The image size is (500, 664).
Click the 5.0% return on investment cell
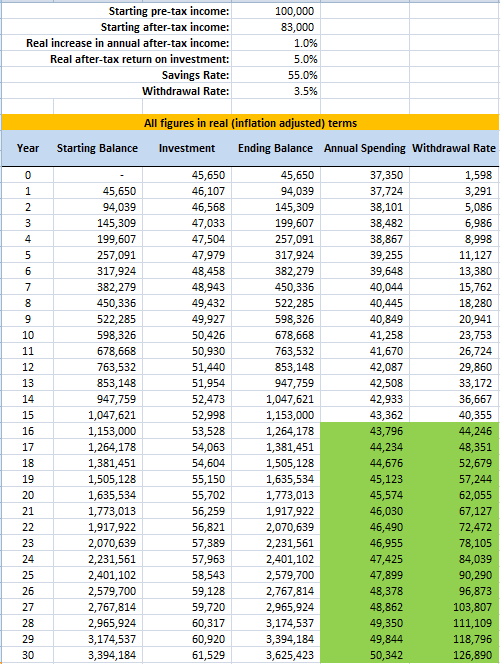[x=305, y=59]
